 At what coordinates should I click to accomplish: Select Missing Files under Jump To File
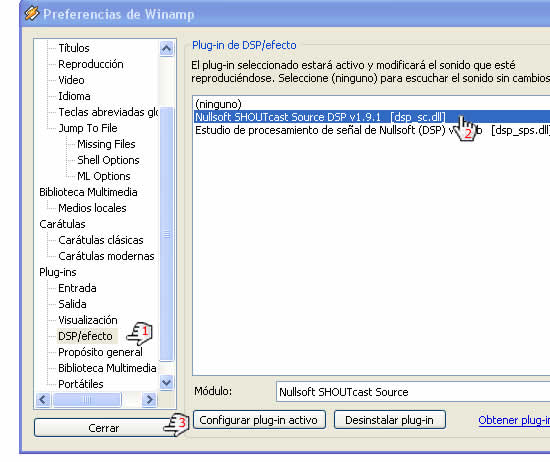click(106, 144)
